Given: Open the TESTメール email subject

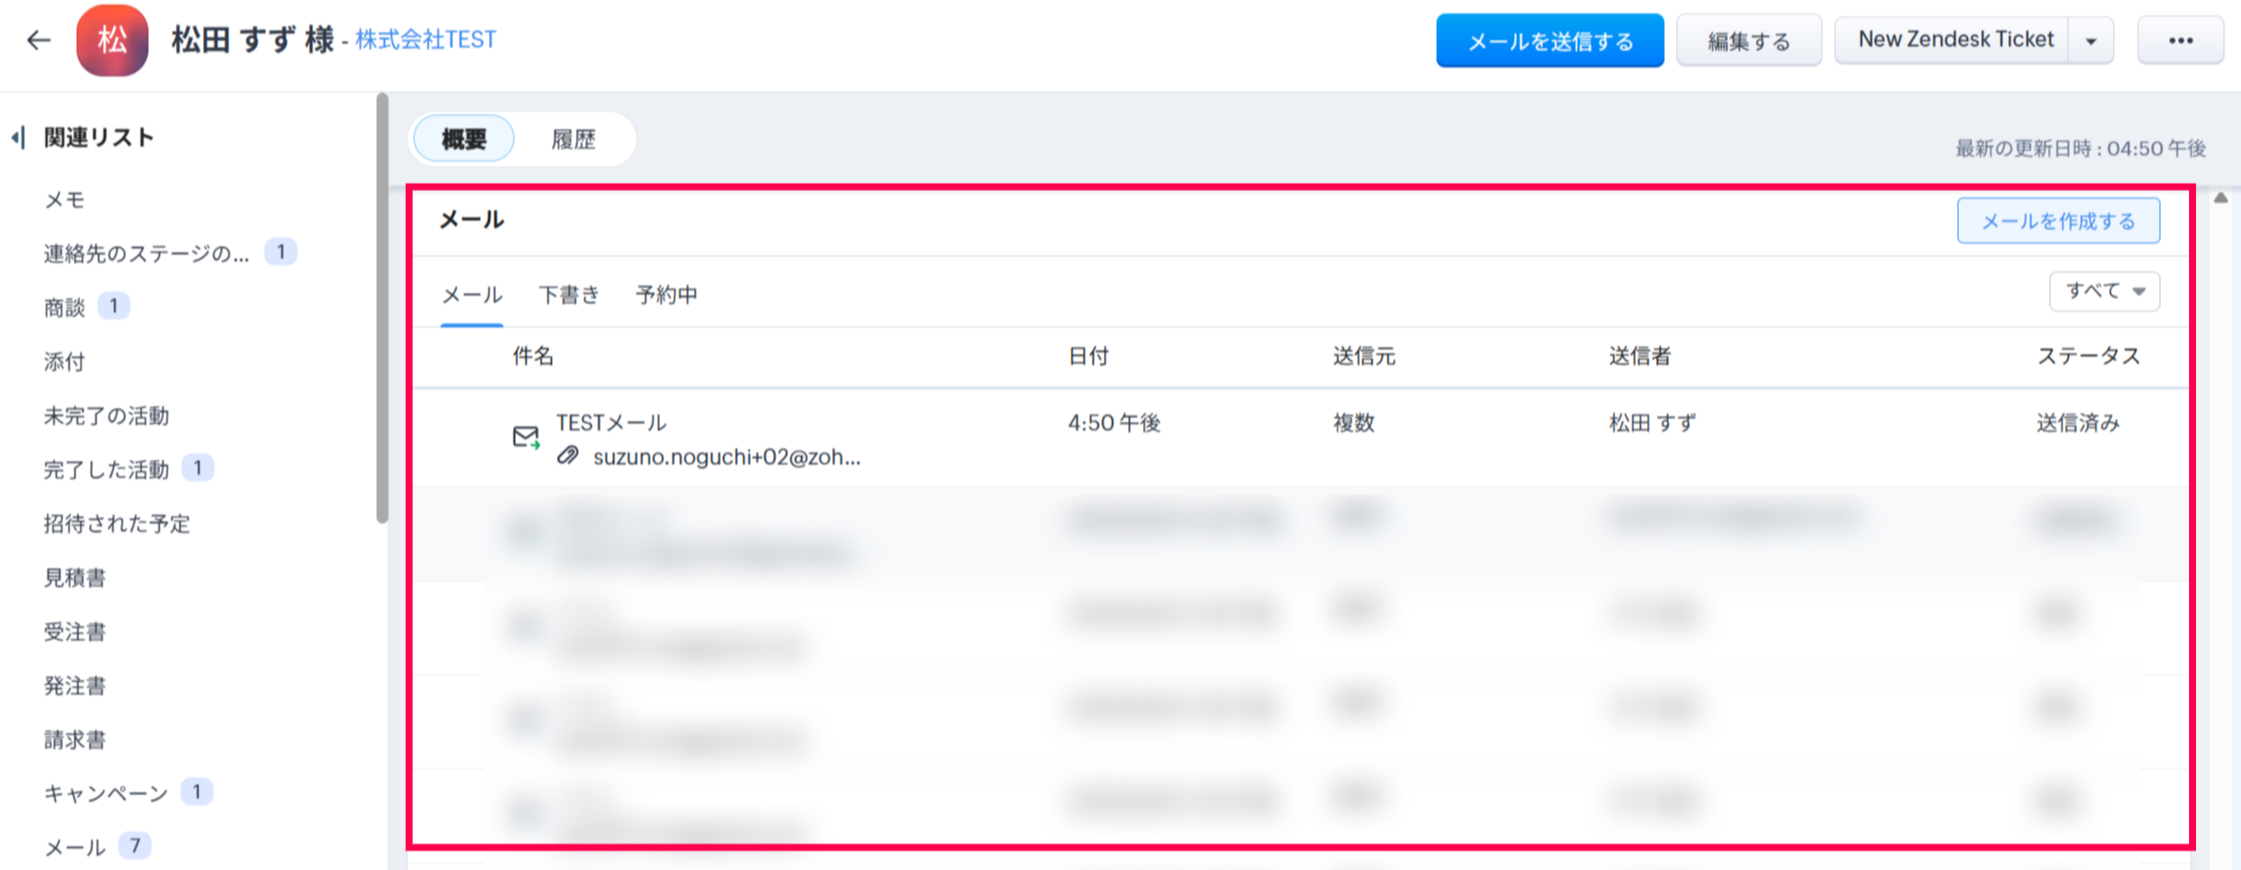Looking at the screenshot, I should tap(611, 423).
